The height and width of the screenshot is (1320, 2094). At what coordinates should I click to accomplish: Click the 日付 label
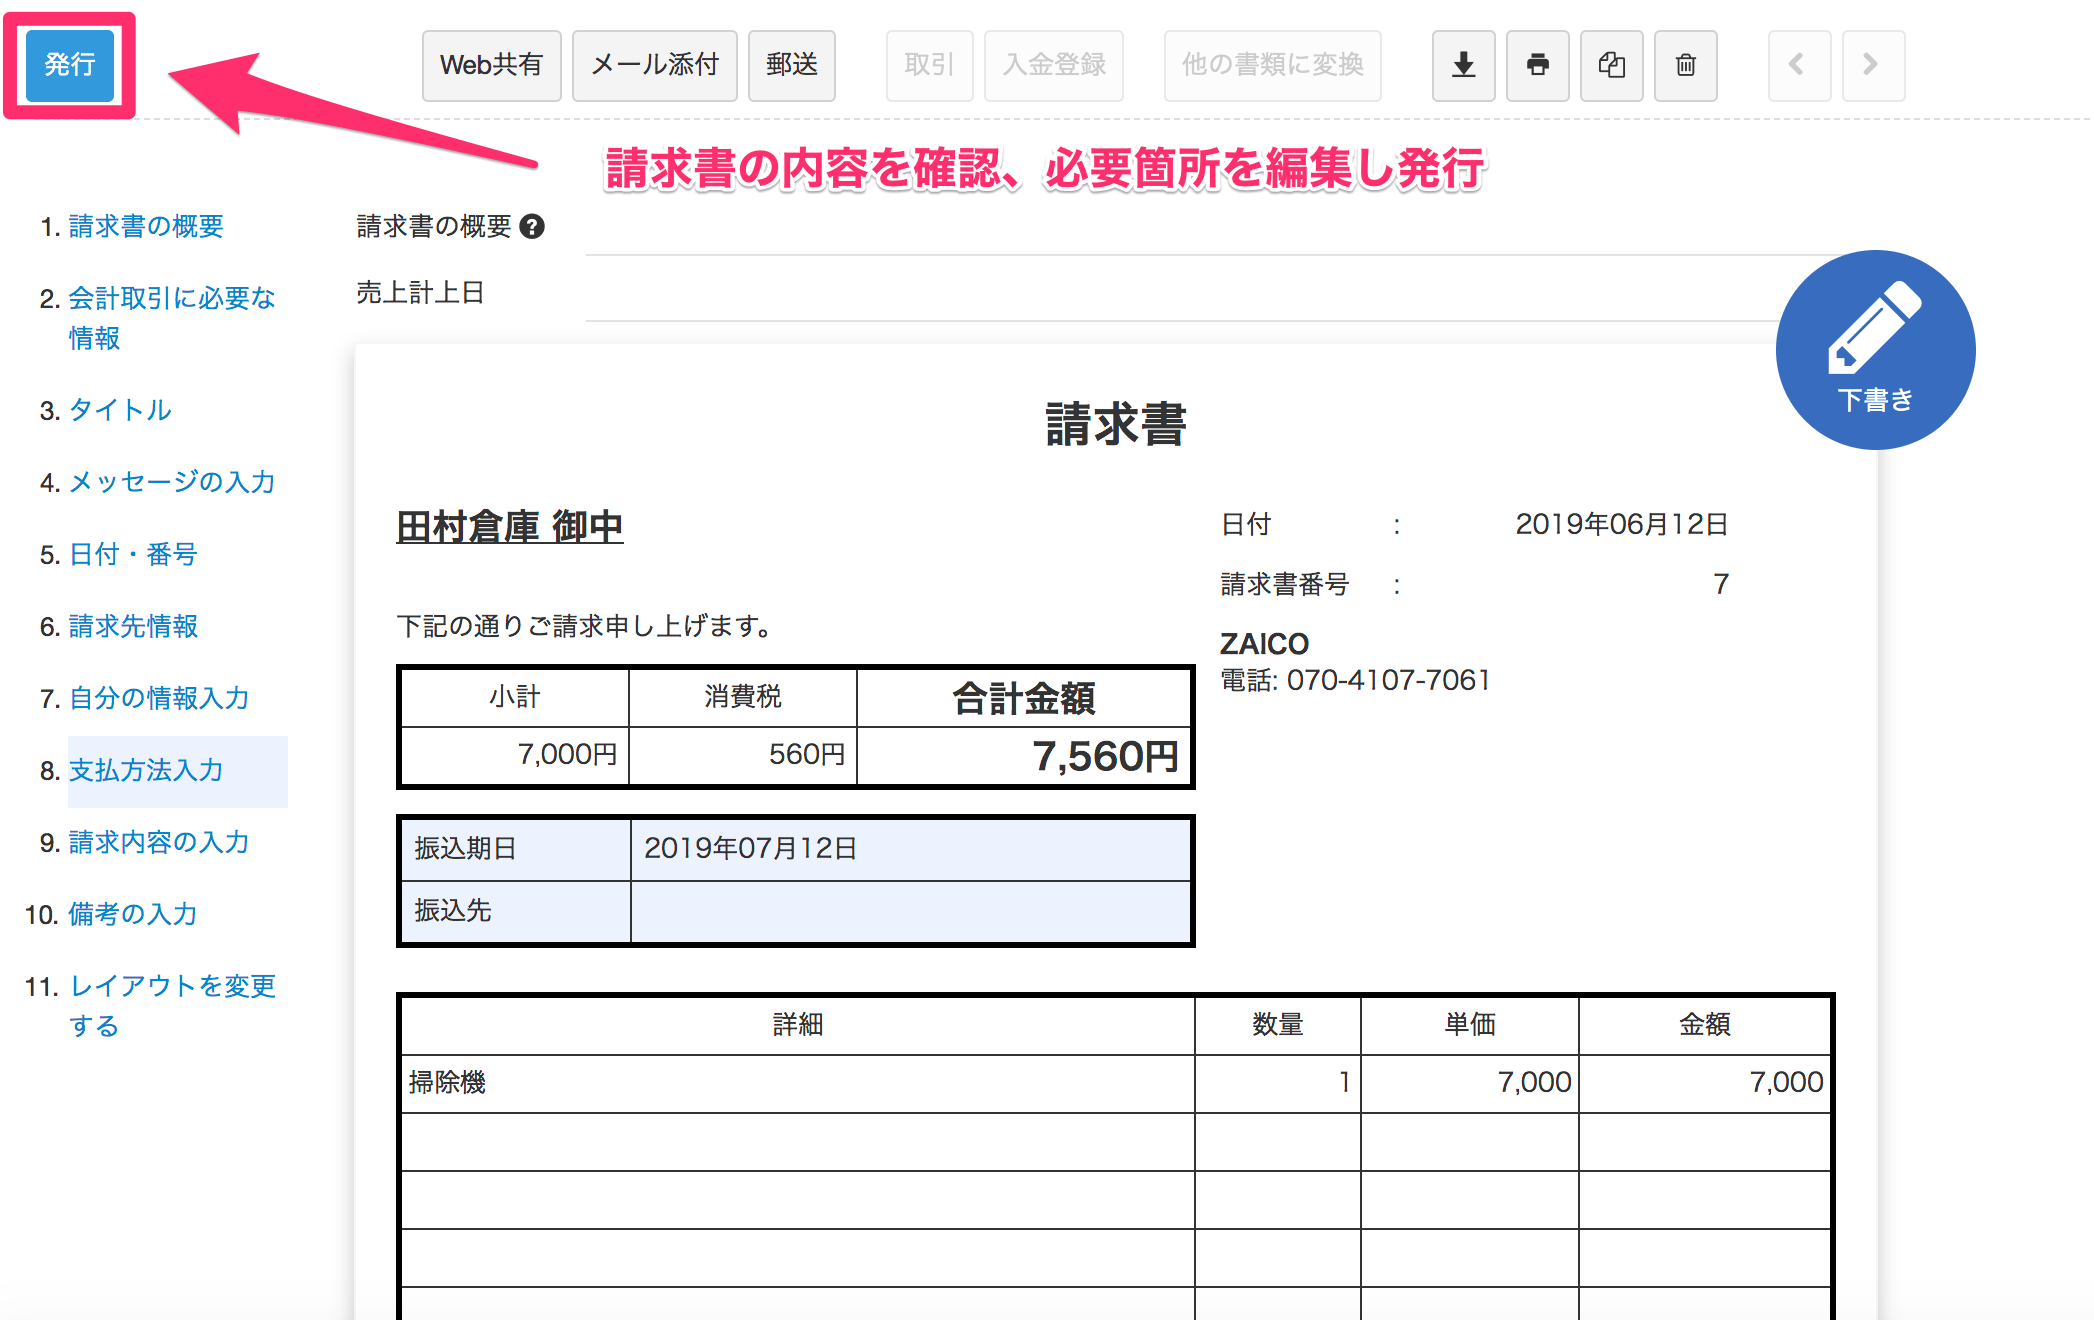coord(1246,524)
